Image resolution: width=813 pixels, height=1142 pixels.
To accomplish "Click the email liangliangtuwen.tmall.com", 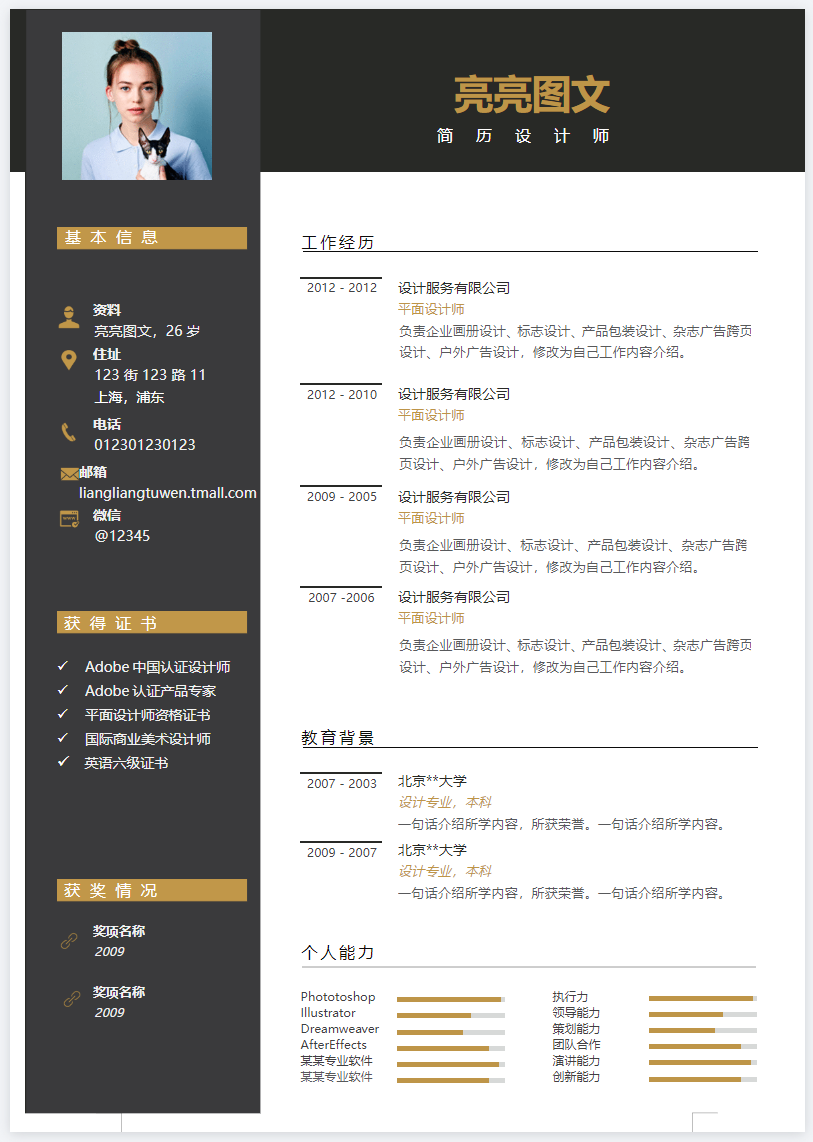I will (x=168, y=493).
